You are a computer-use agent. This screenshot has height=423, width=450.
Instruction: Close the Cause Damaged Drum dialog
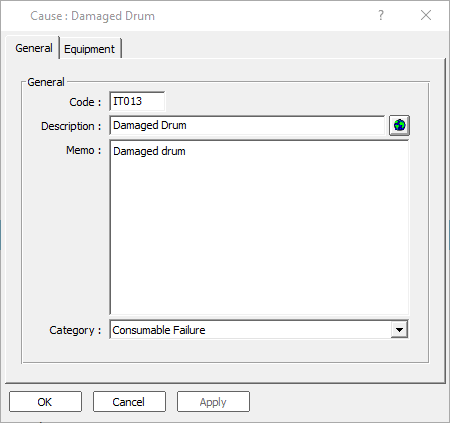(426, 15)
